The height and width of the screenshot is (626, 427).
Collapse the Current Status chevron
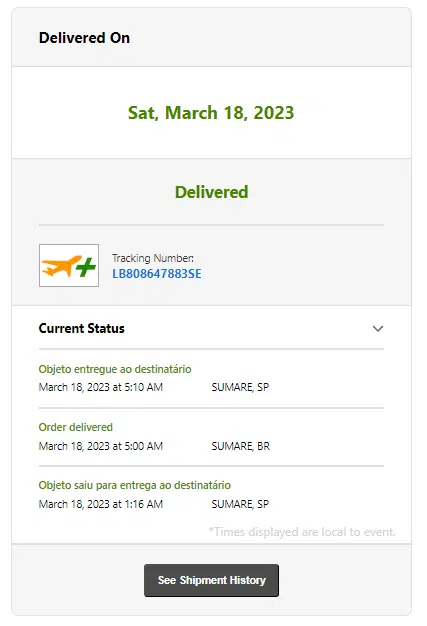click(378, 329)
